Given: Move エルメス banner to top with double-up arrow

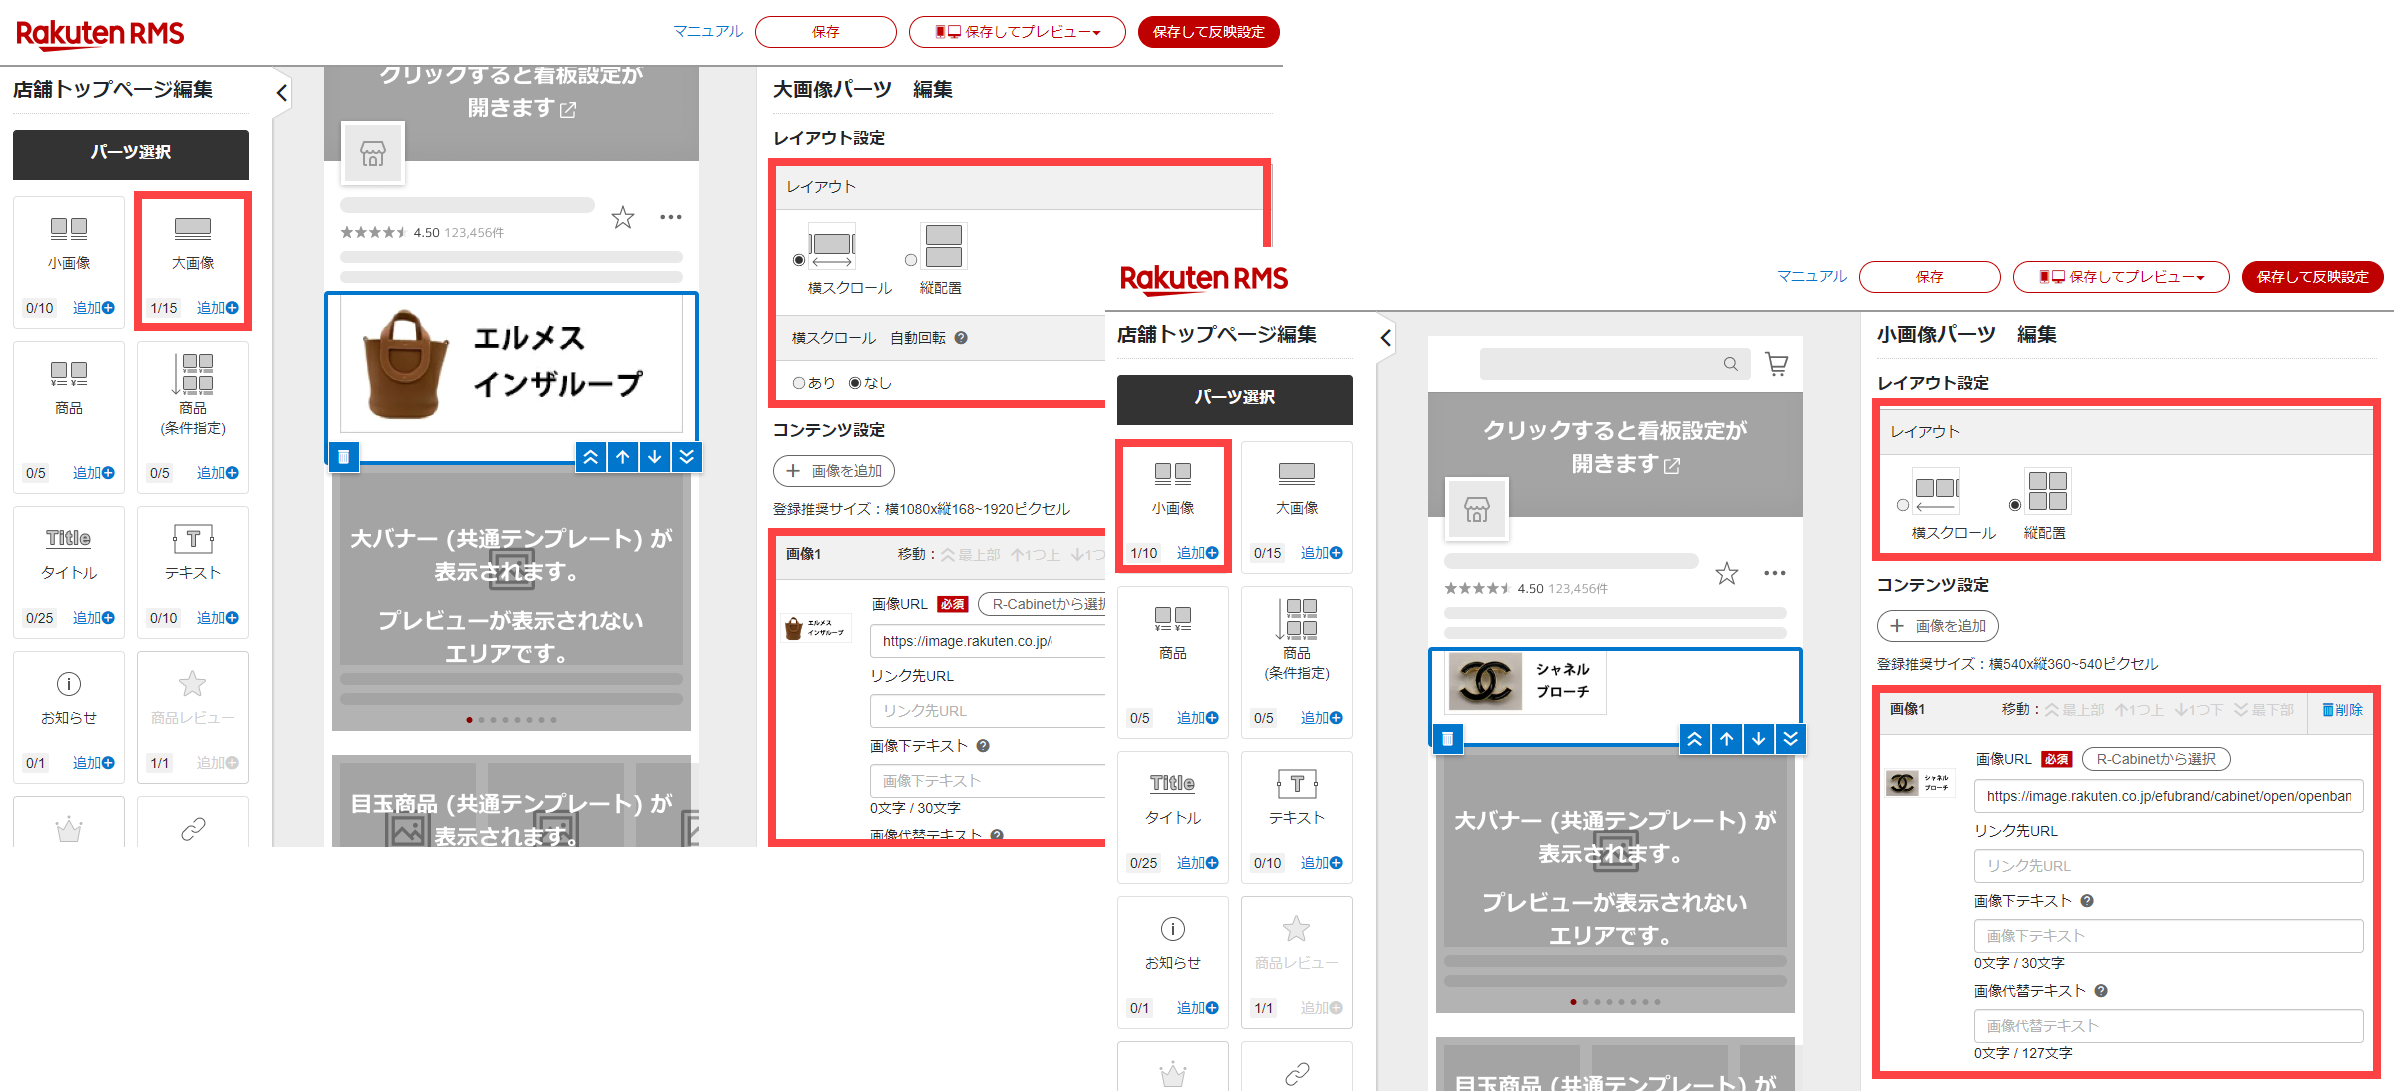Looking at the screenshot, I should point(591,457).
